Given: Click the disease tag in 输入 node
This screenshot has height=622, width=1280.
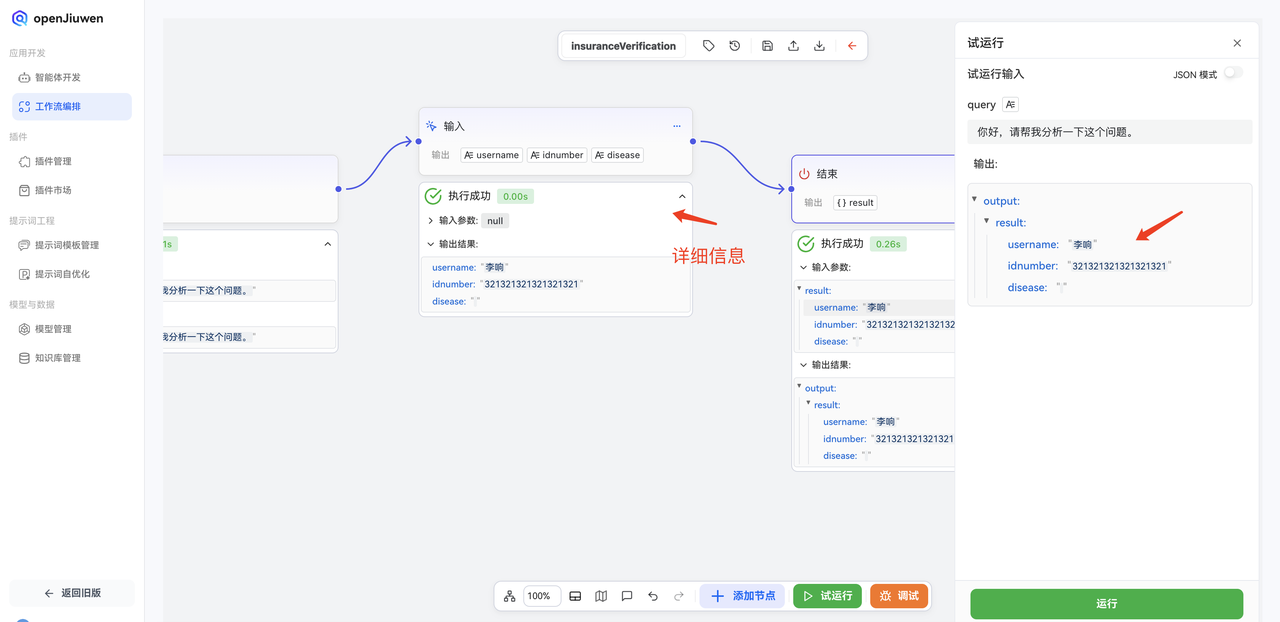Looking at the screenshot, I should (617, 155).
